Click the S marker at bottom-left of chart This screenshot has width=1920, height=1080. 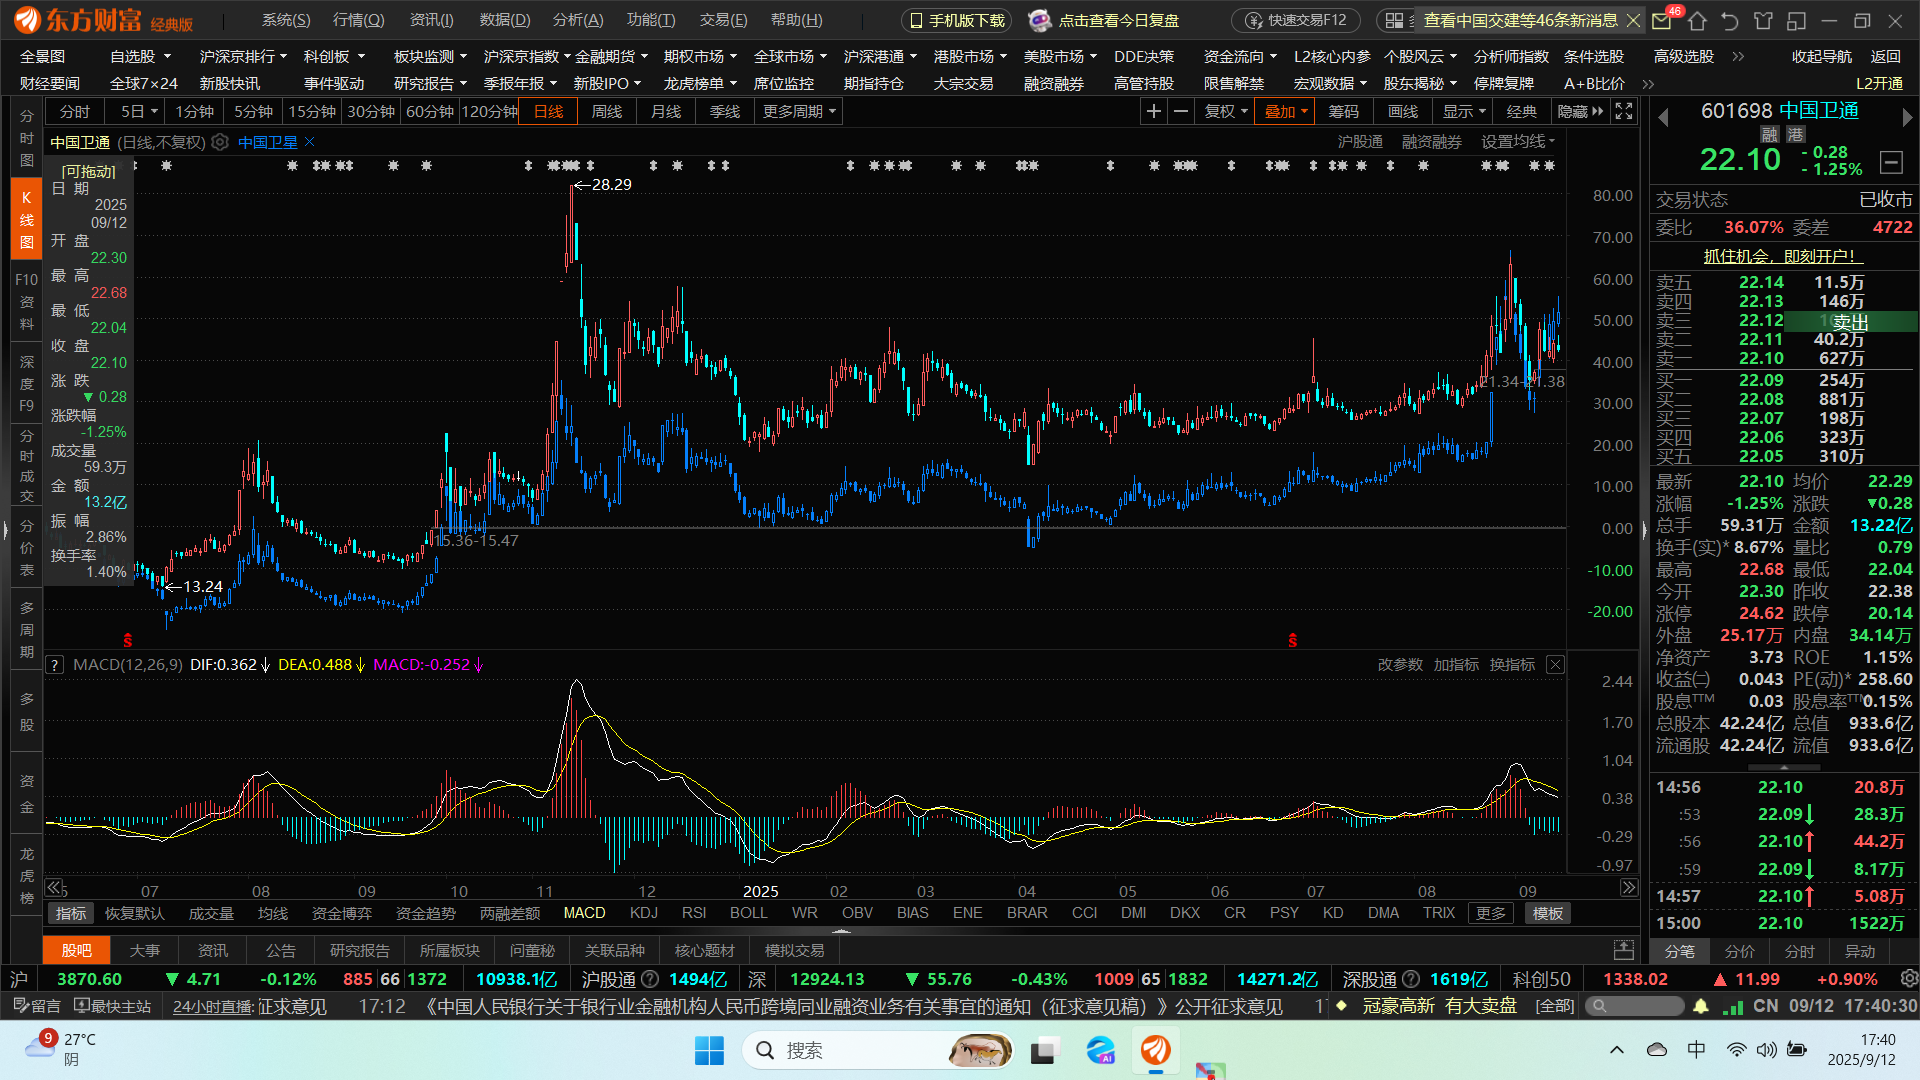coord(127,640)
